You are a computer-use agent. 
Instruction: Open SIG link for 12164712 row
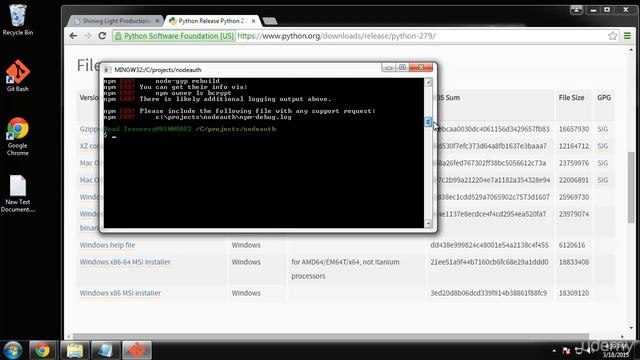602,146
